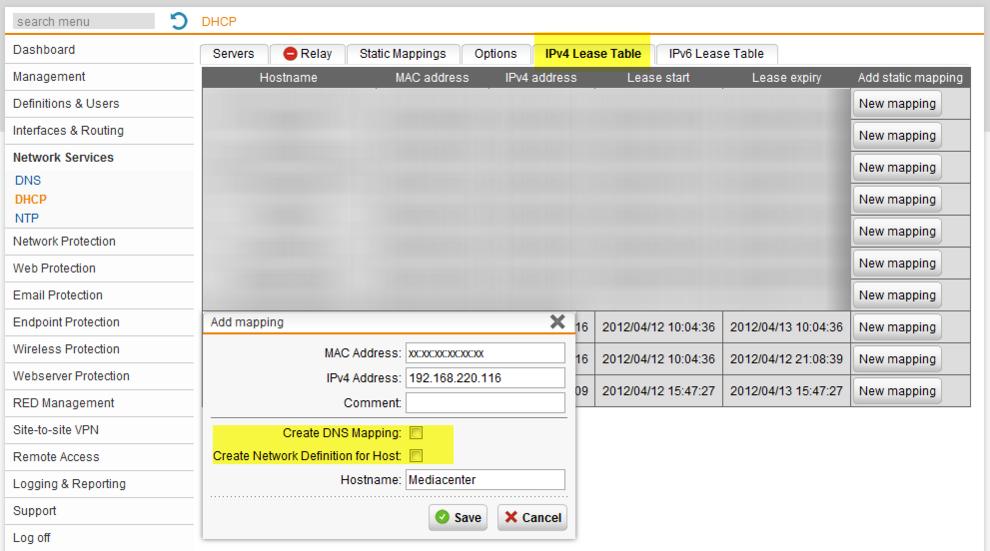
Task: Click the Hostname column header
Action: pyautogui.click(x=289, y=78)
